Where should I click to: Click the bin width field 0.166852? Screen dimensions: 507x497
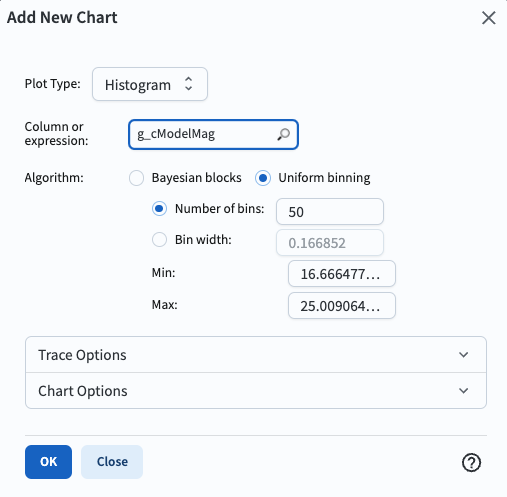coord(330,242)
